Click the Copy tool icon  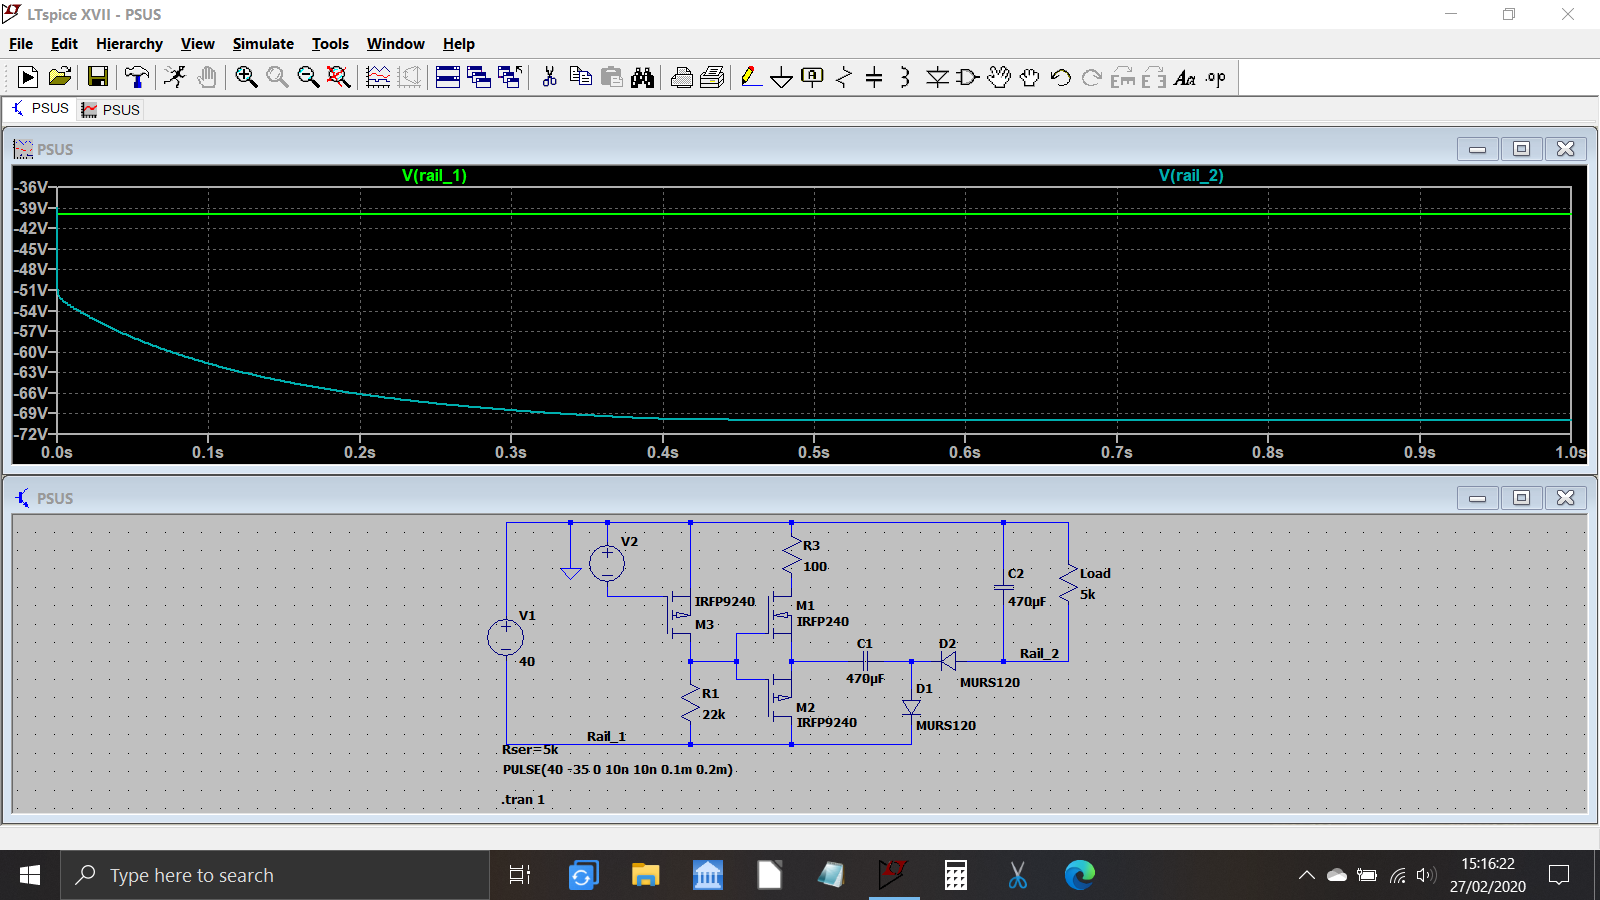[x=580, y=77]
